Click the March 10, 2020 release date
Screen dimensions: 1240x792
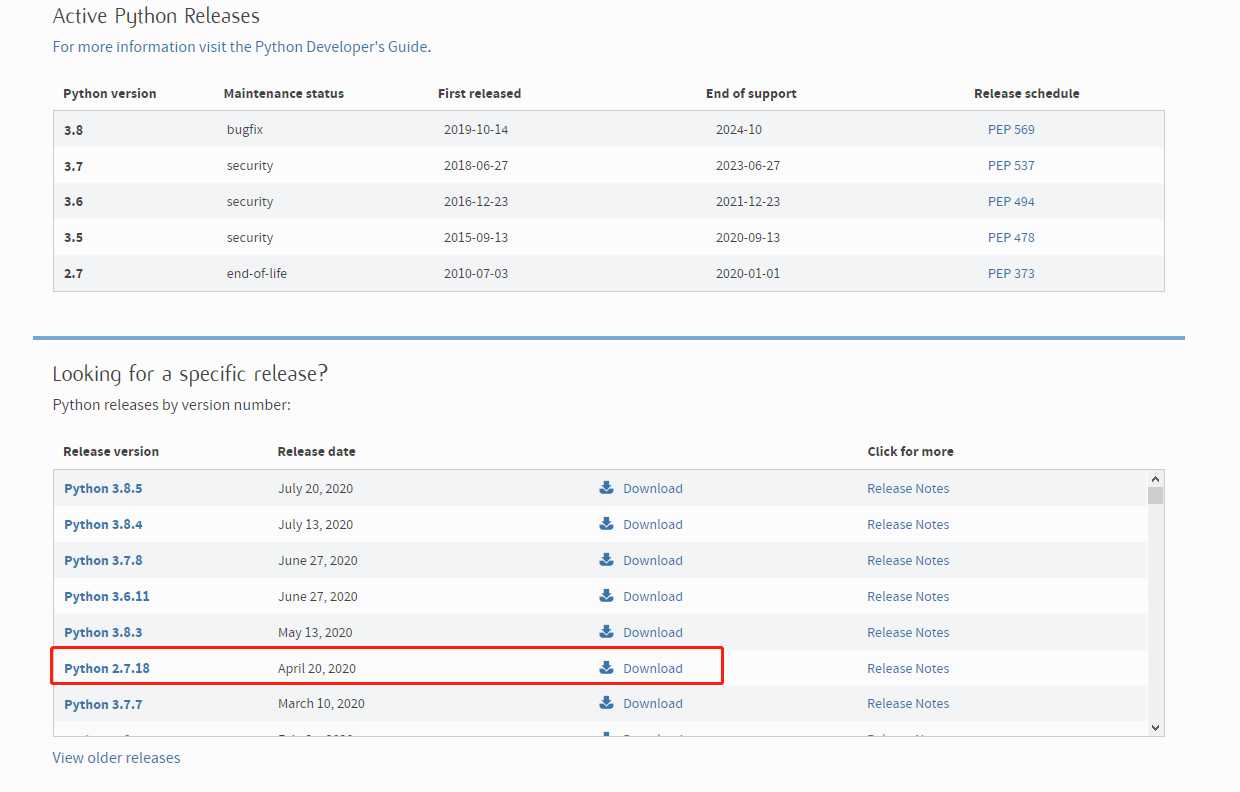(x=321, y=704)
